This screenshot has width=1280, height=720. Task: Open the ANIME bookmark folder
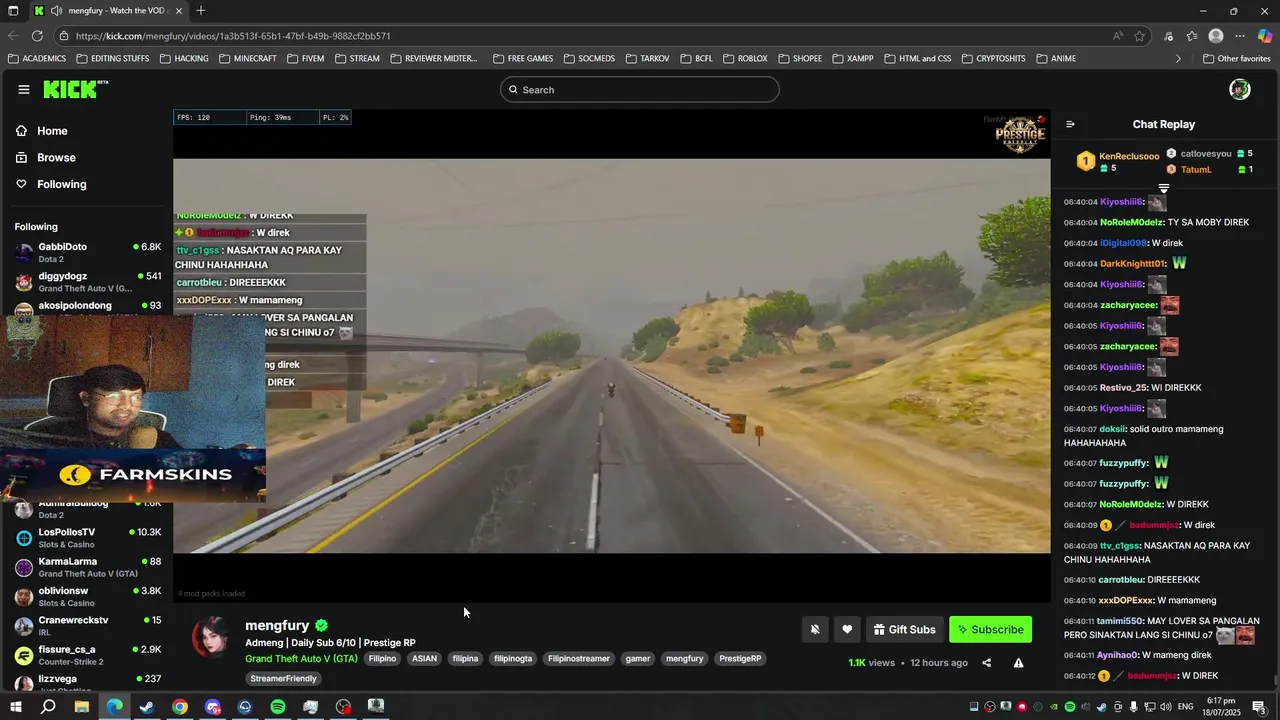(x=1055, y=59)
